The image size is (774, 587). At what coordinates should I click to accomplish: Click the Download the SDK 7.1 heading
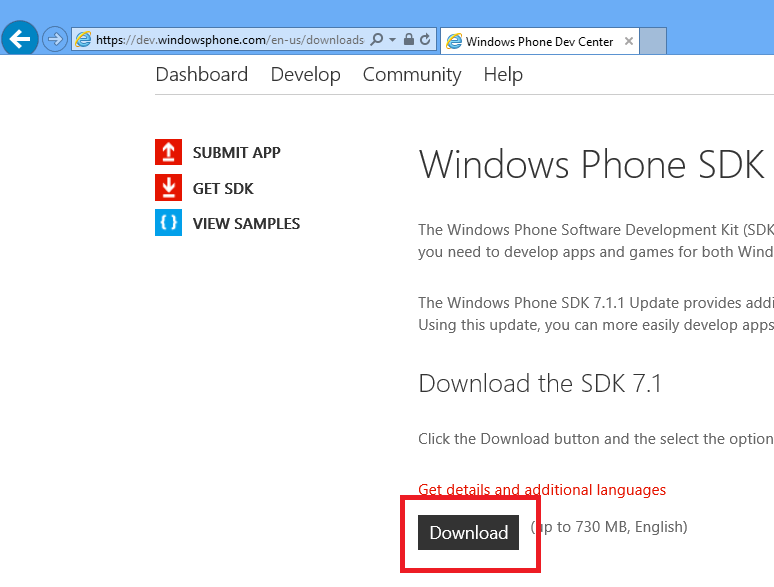[540, 384]
